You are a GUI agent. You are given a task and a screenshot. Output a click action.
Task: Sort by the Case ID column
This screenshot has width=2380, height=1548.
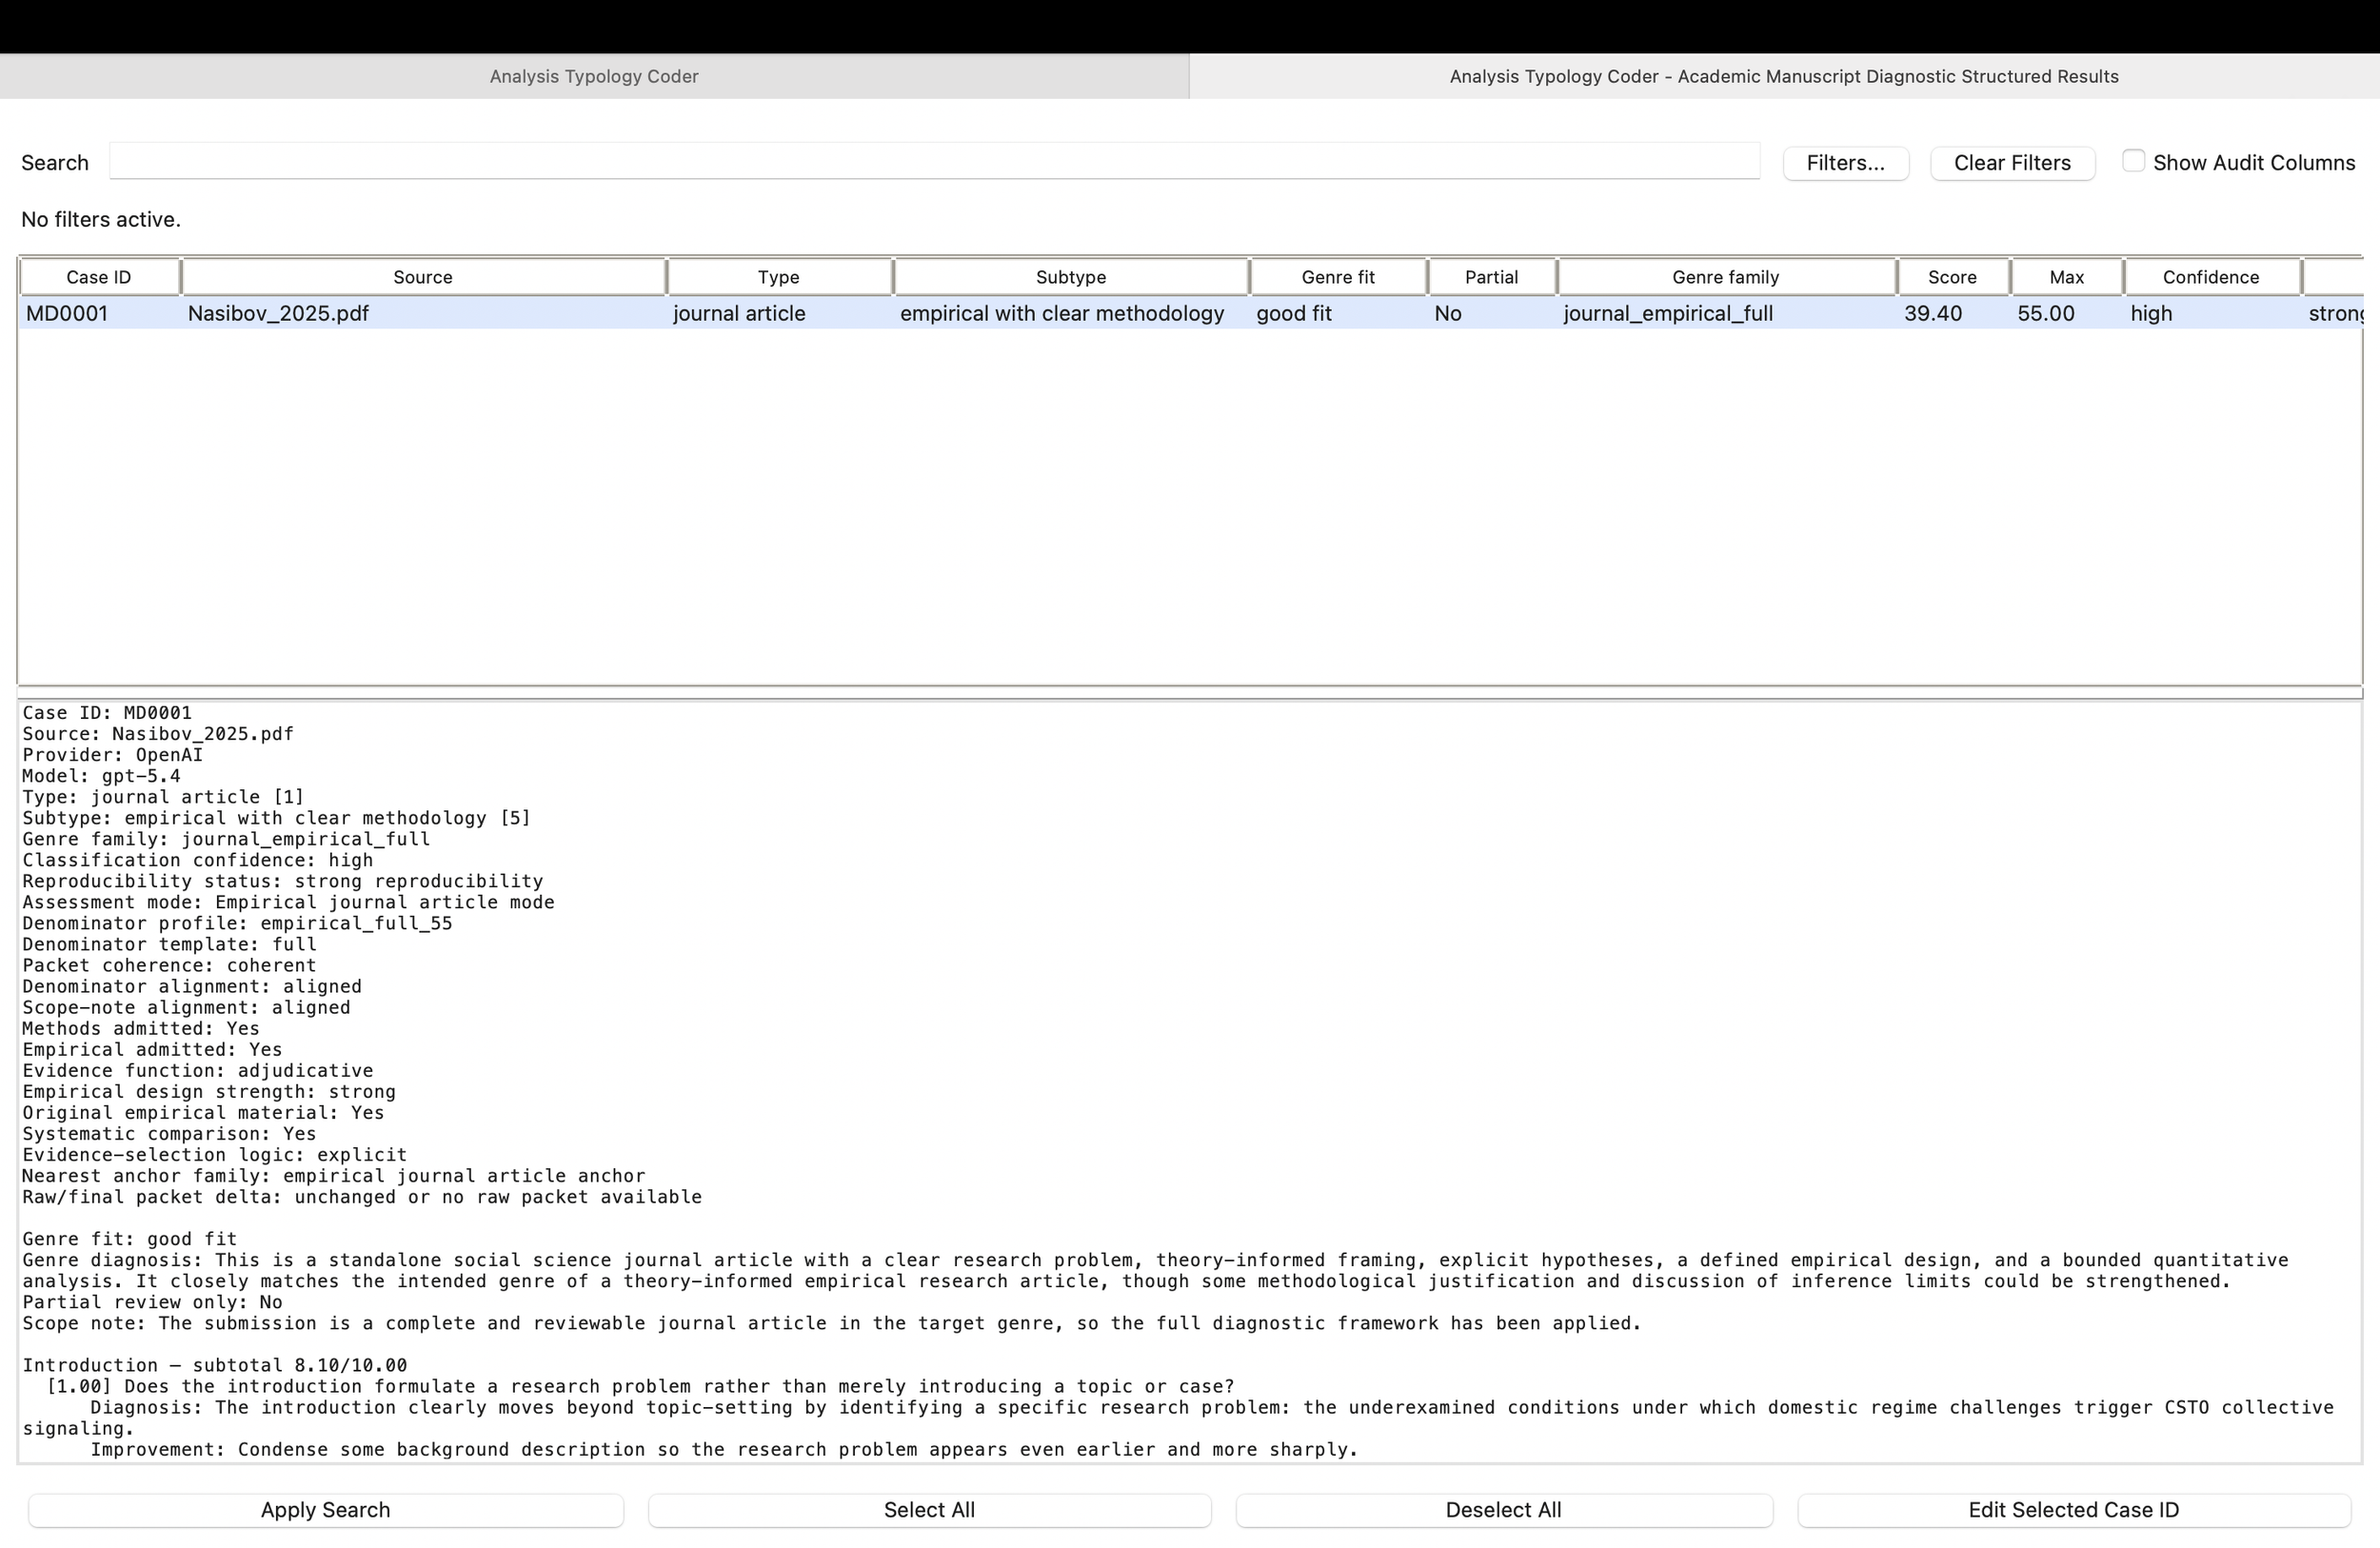point(98,277)
